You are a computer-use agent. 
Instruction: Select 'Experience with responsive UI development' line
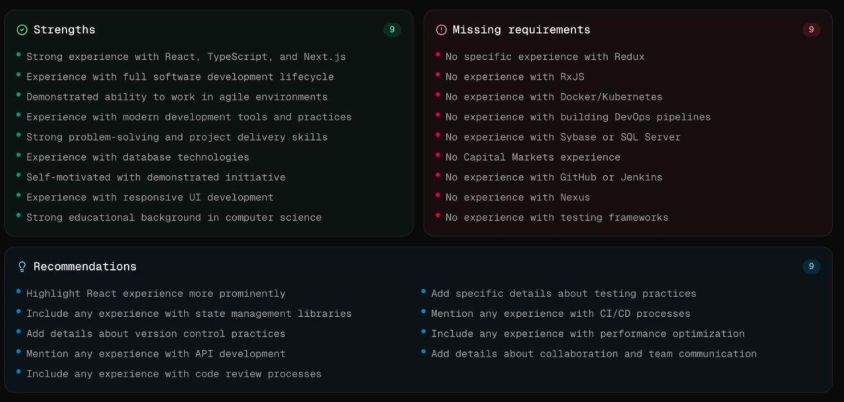point(150,198)
